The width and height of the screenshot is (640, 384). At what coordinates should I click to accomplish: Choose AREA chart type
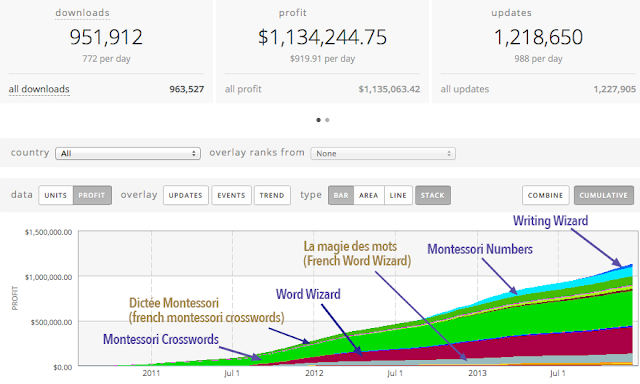pyautogui.click(x=369, y=195)
